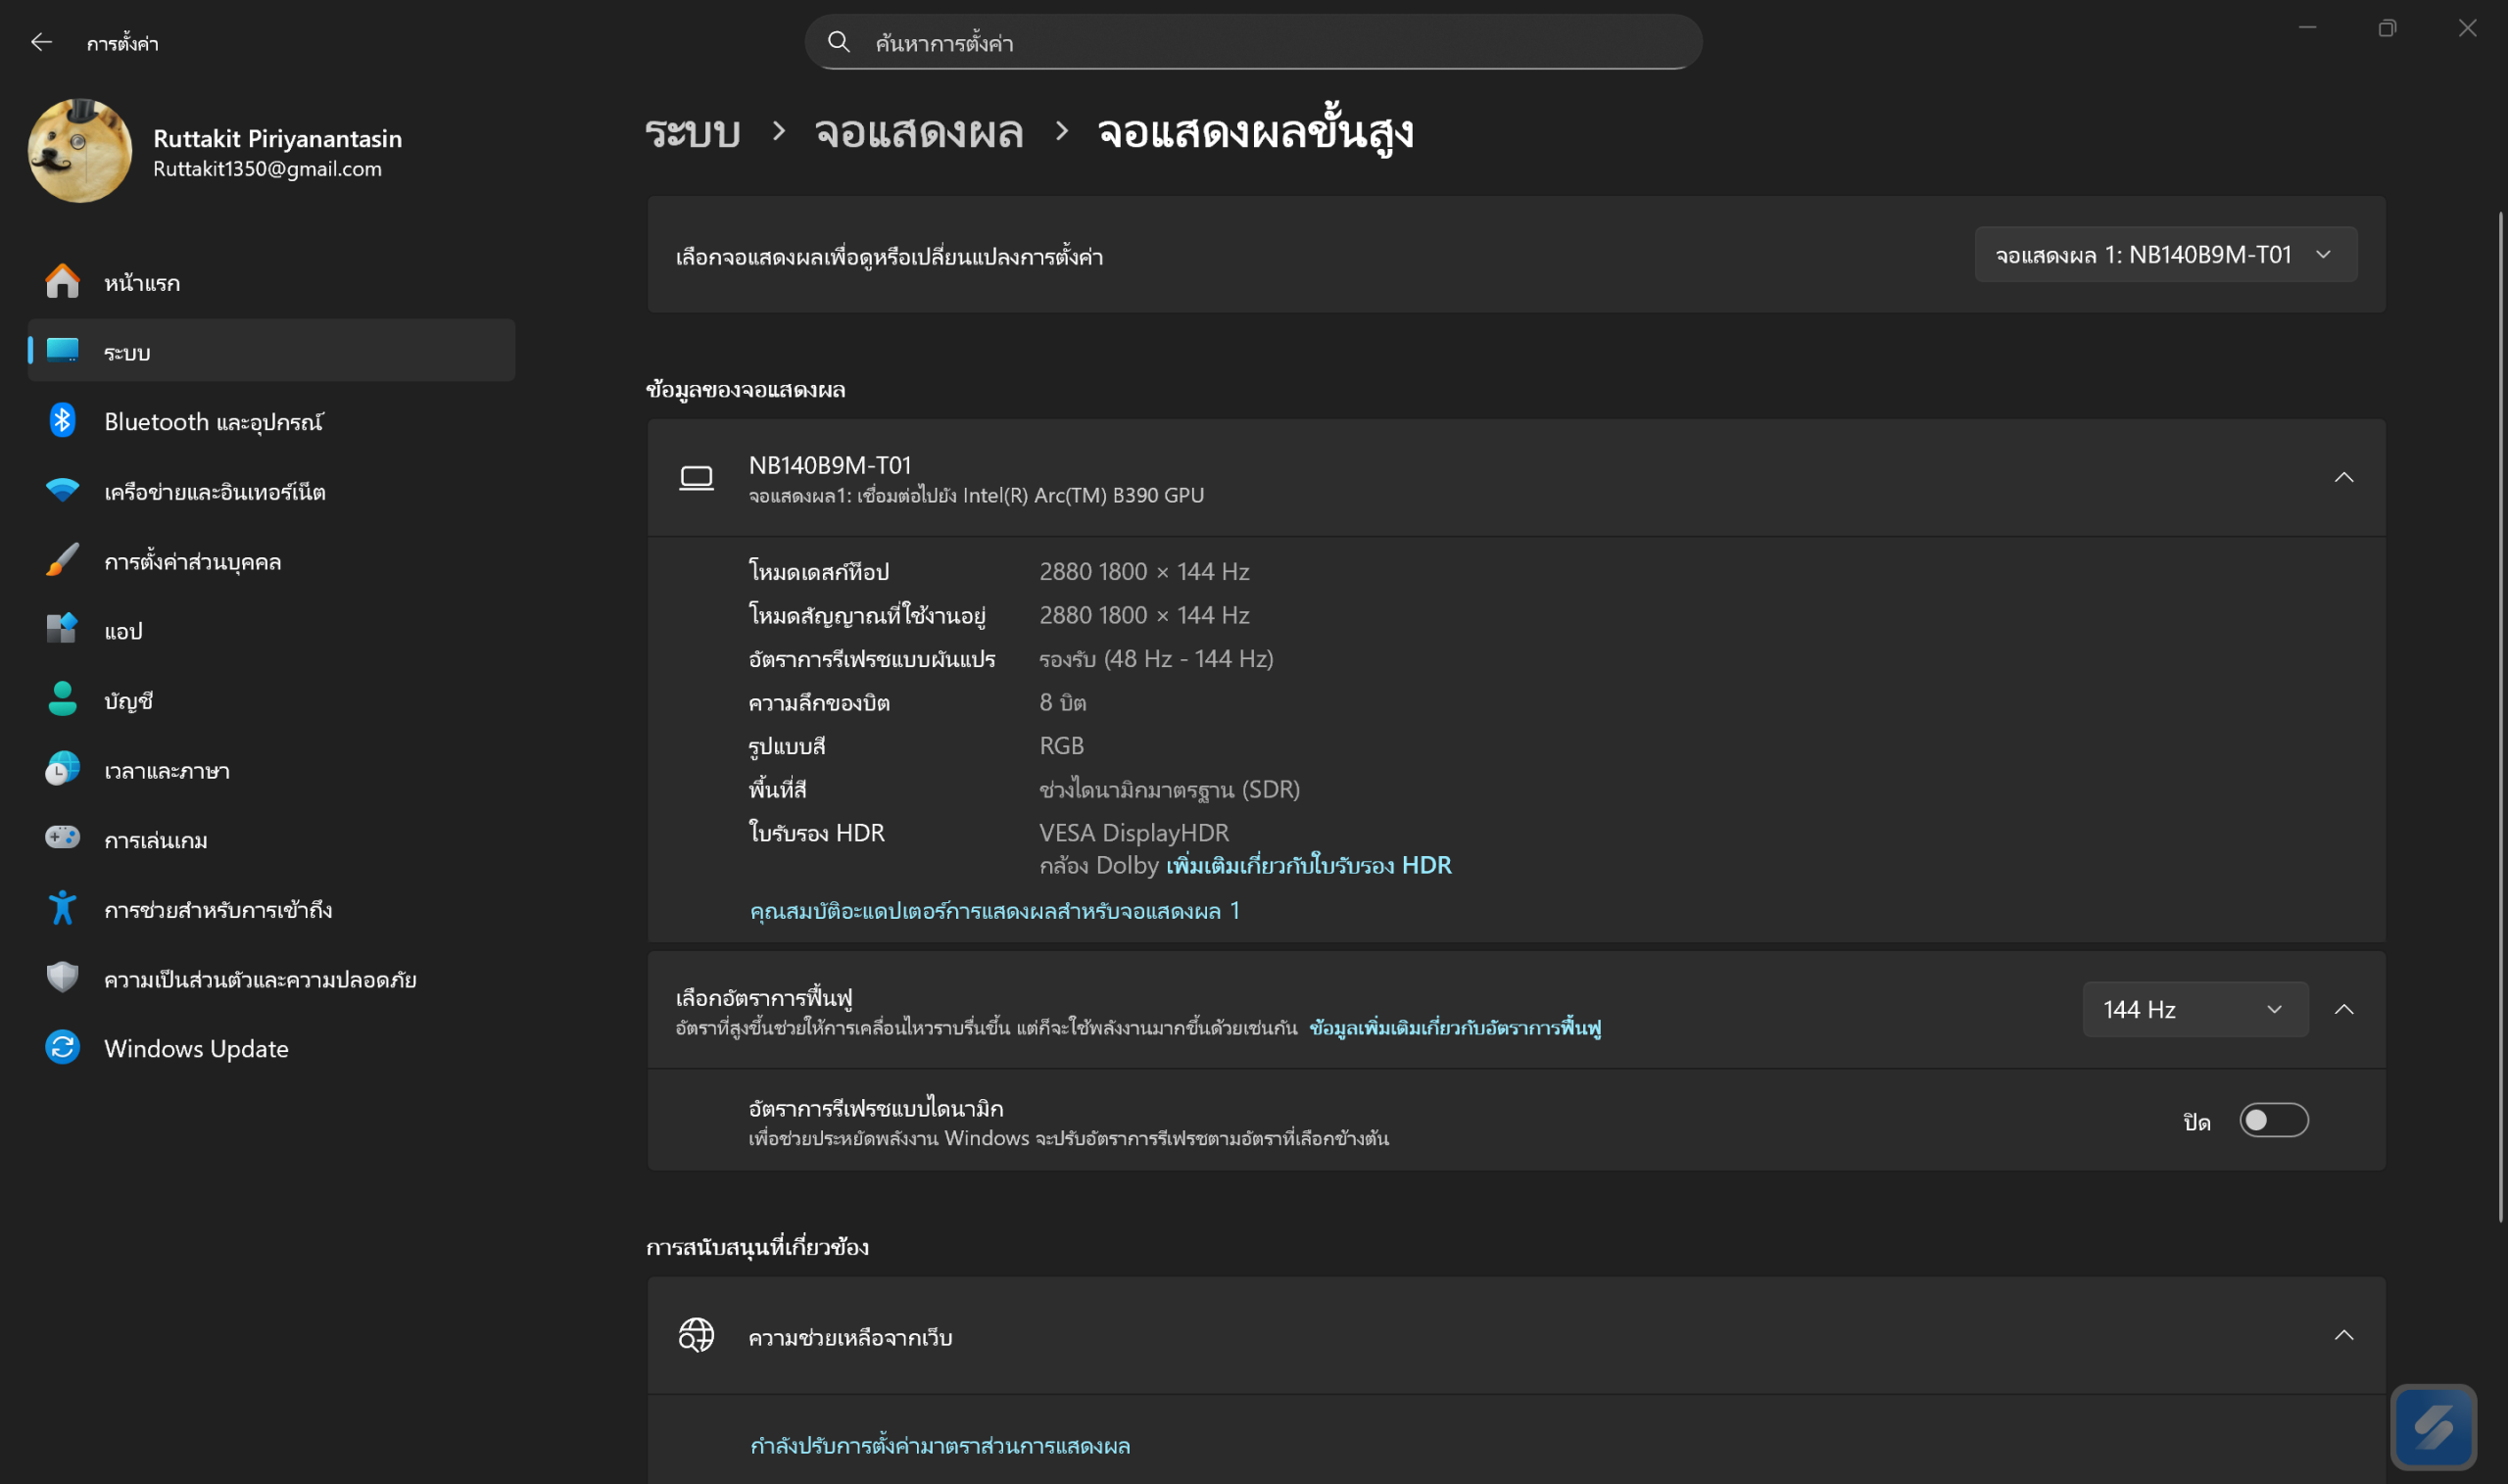Click the Wi-Fi network sidebar icon

(x=62, y=491)
